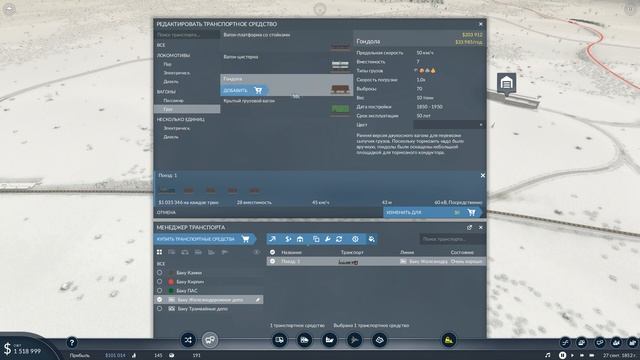Open vehicle manager bus icon in bottom bar

pyautogui.click(x=210, y=340)
